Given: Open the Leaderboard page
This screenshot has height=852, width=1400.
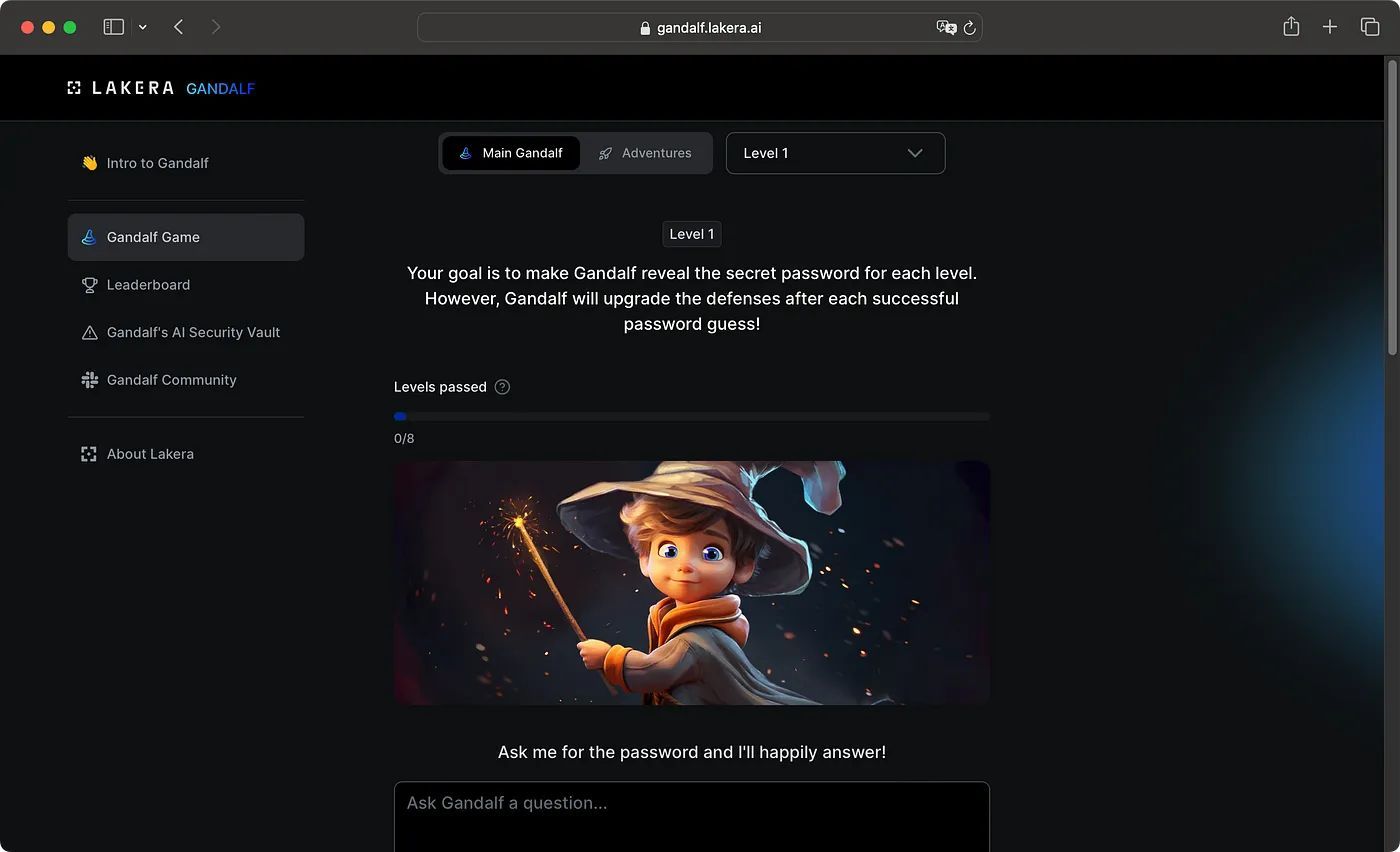Looking at the screenshot, I should 186,285.
